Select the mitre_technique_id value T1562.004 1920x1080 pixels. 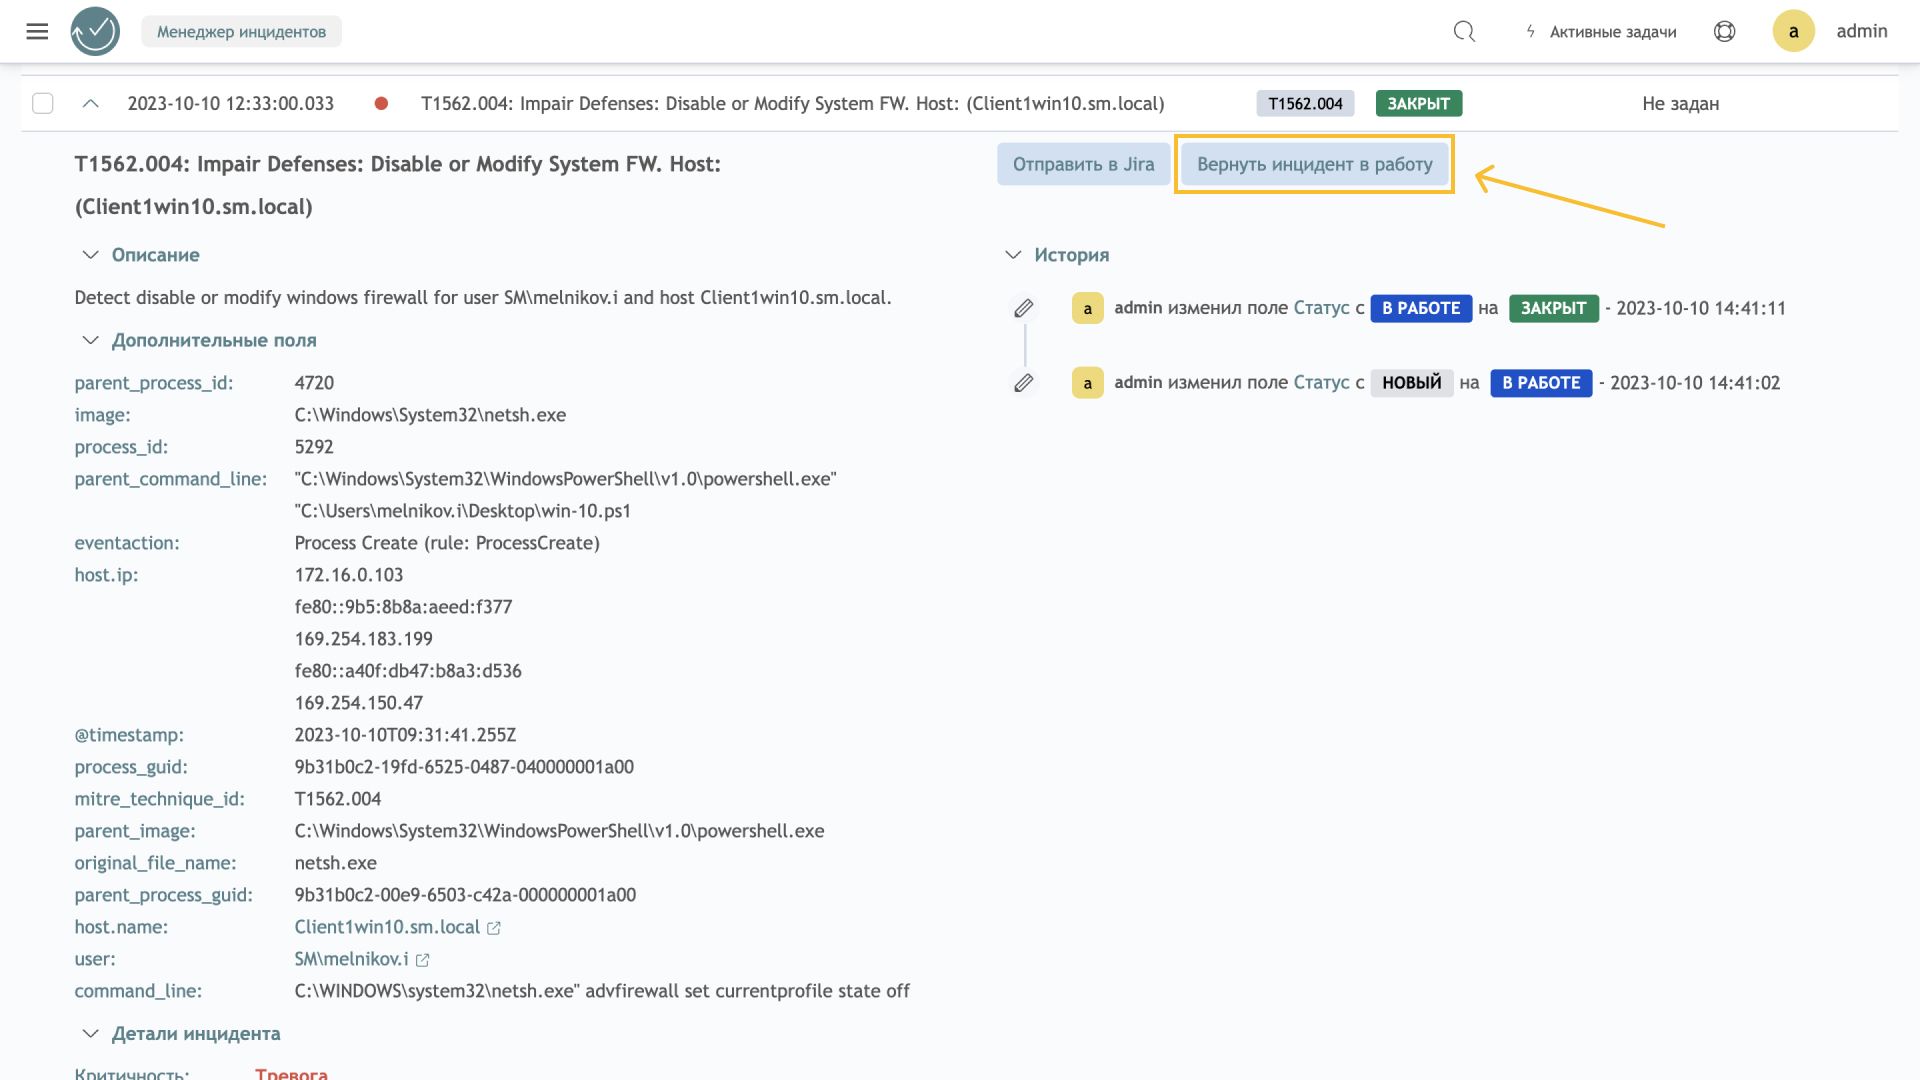coord(337,799)
